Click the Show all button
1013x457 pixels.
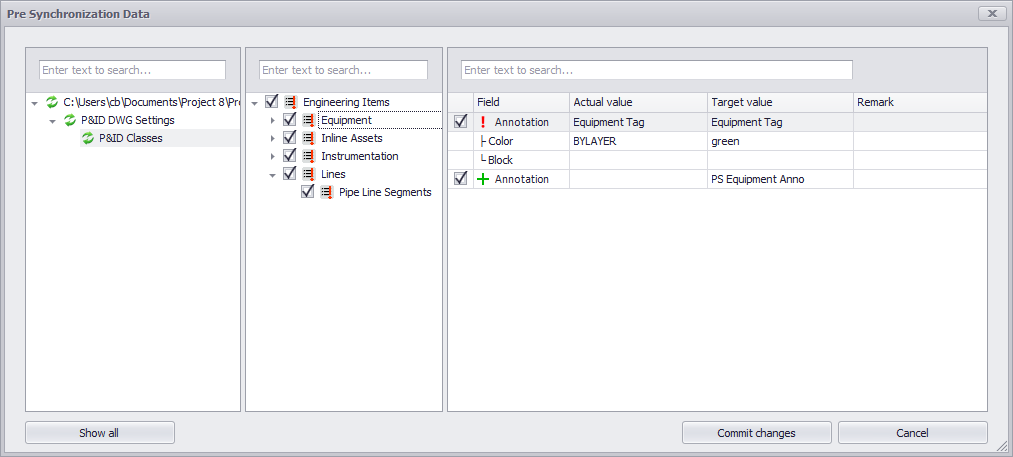pyautogui.click(x=99, y=433)
